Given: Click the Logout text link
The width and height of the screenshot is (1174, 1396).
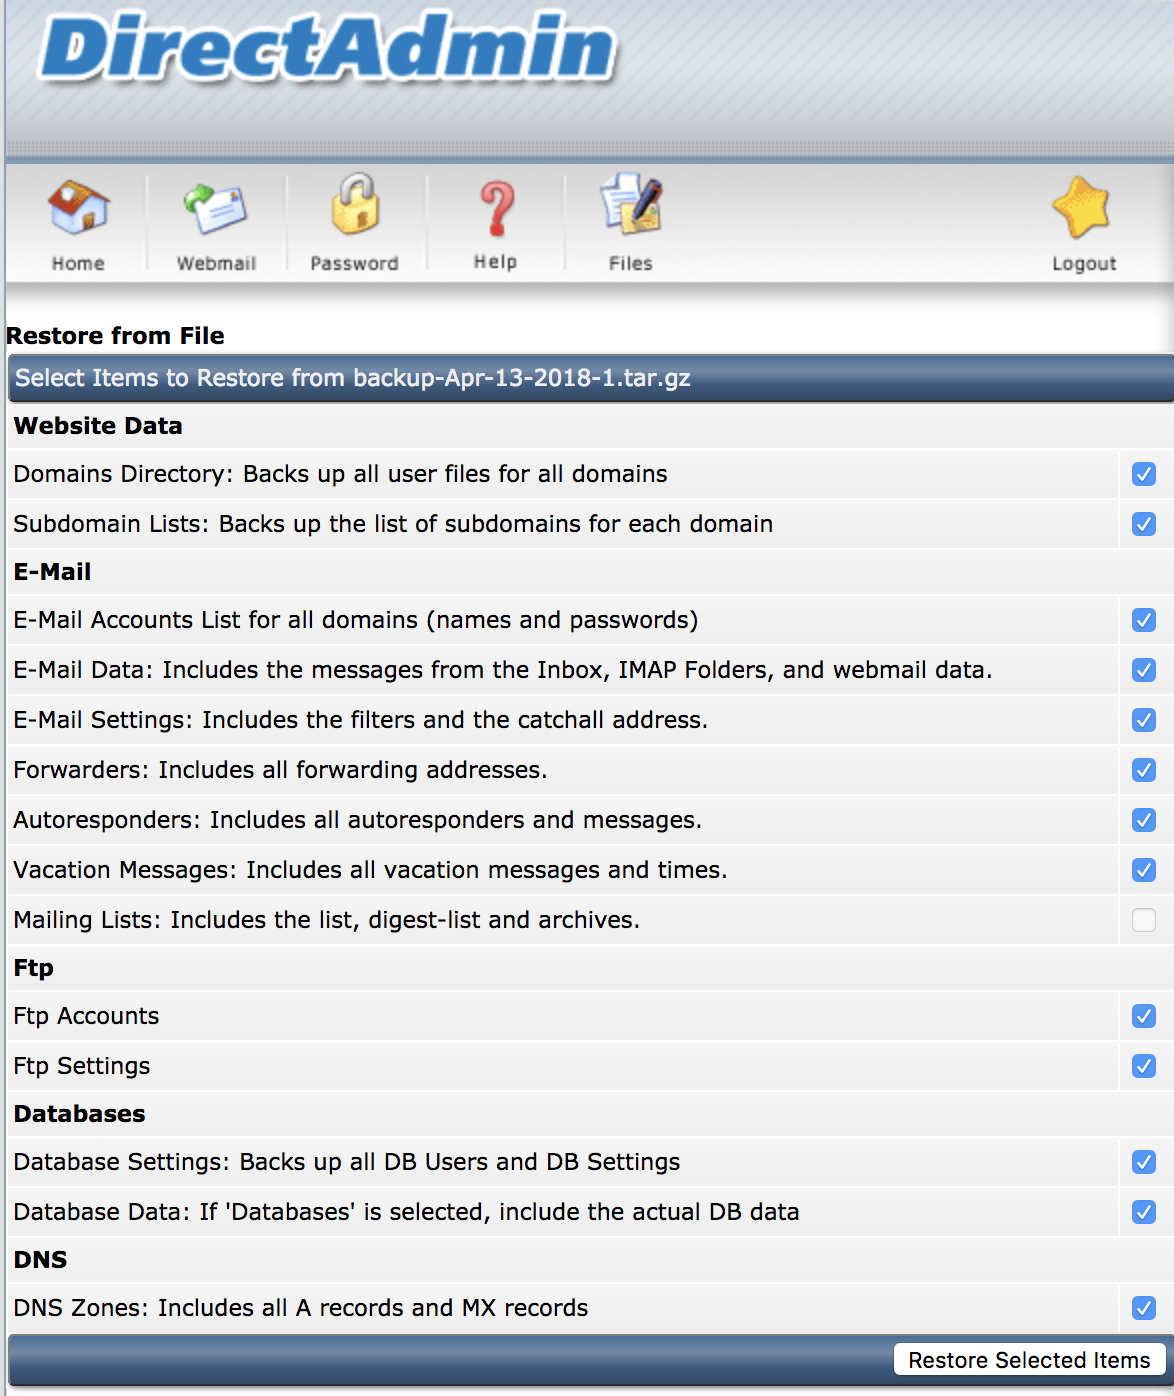Looking at the screenshot, I should 1084,264.
